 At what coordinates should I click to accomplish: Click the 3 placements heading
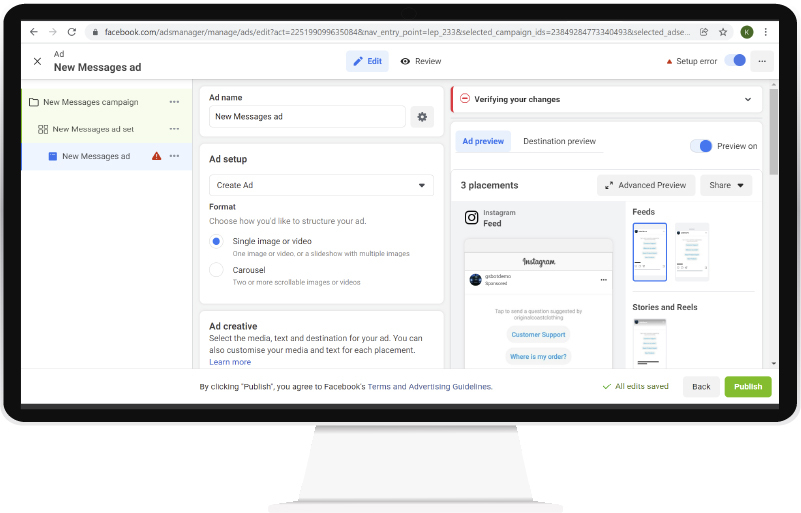[x=489, y=185]
